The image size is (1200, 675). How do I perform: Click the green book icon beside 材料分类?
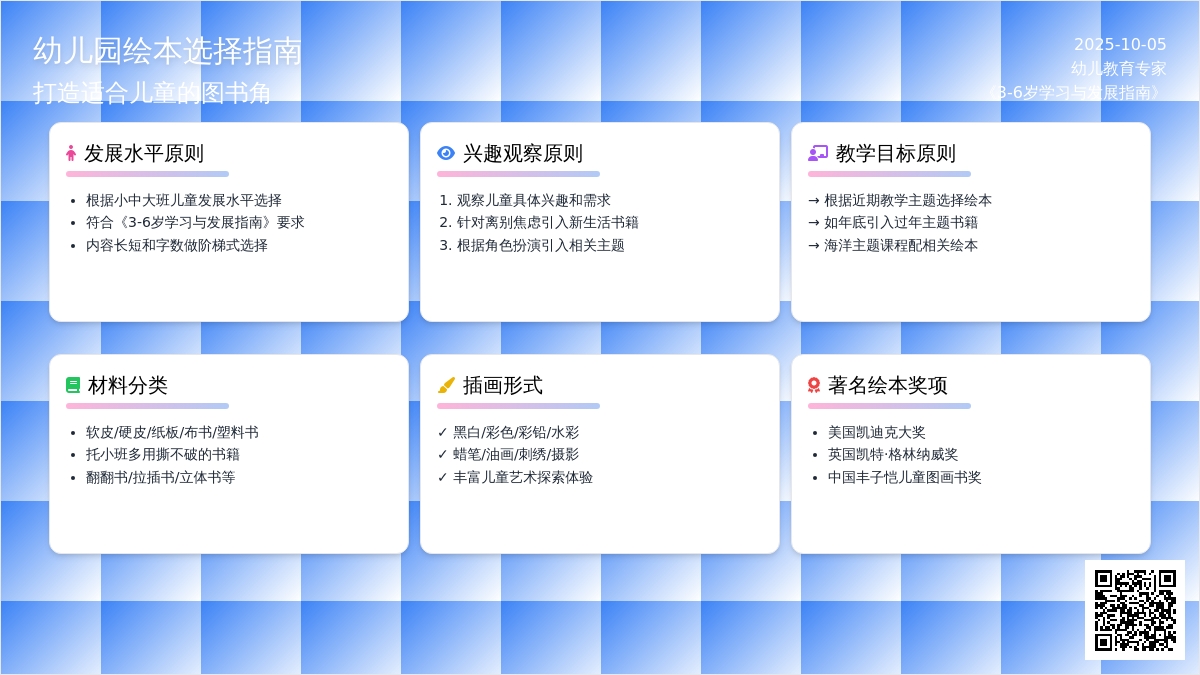pos(73,385)
